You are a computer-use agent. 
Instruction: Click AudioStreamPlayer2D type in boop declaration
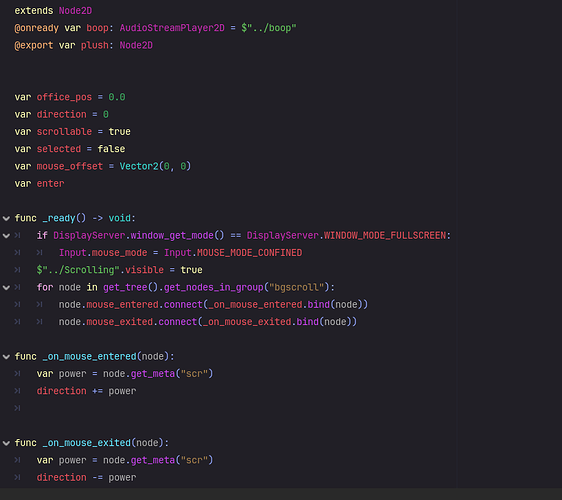click(172, 28)
